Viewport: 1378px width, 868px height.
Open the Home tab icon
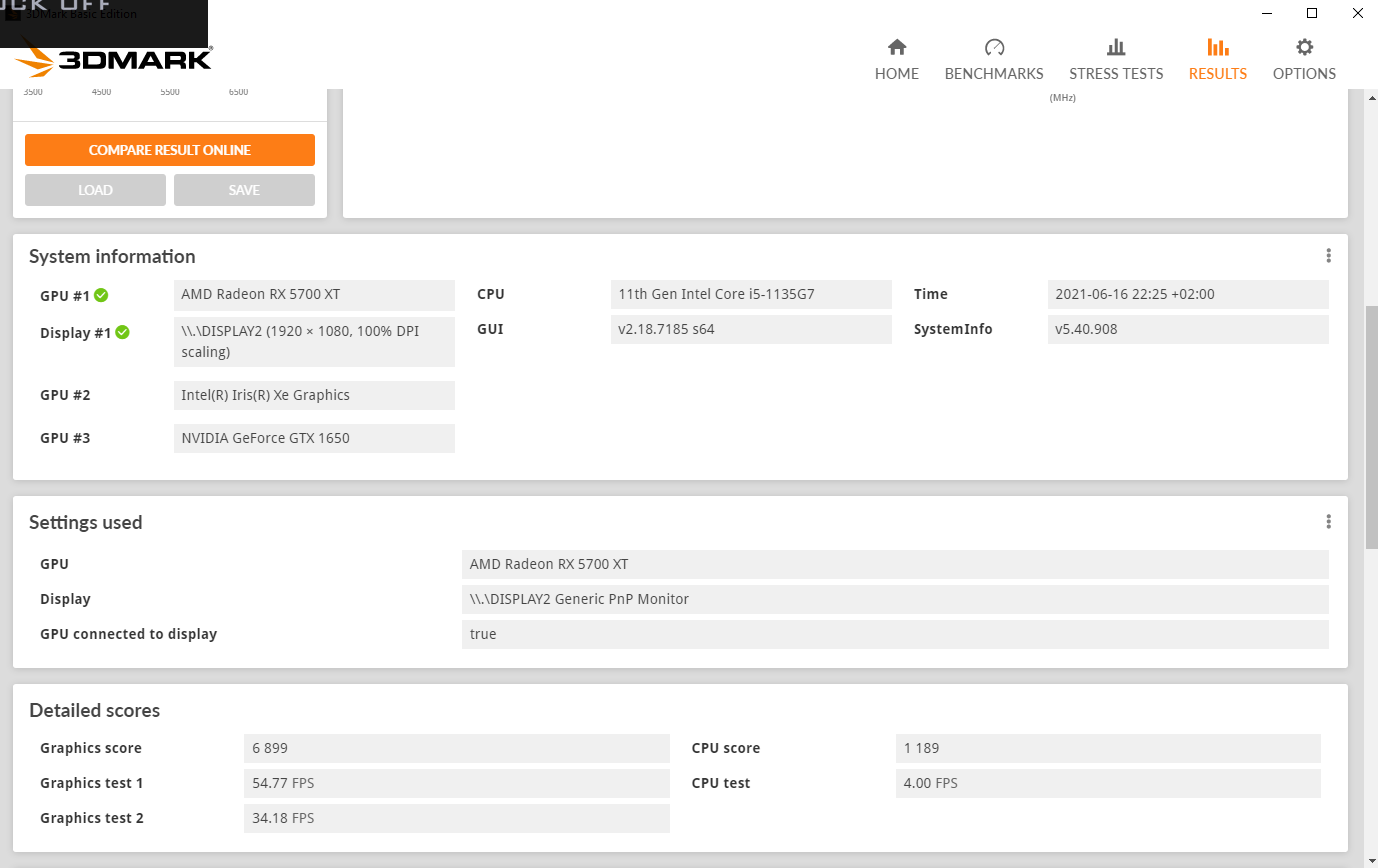coord(897,47)
